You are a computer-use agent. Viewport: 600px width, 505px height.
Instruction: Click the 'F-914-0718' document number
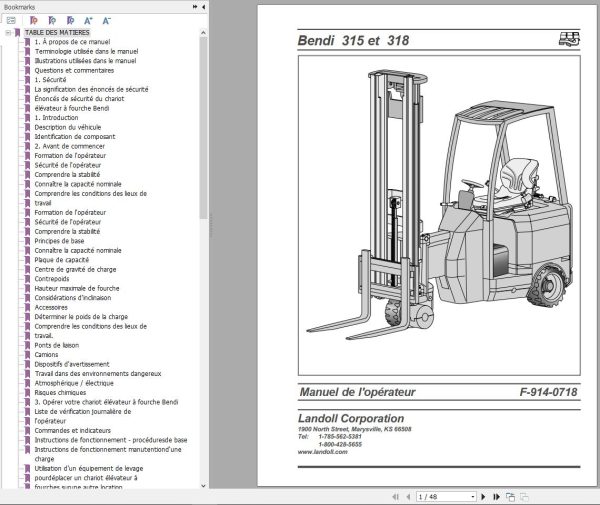tap(548, 392)
